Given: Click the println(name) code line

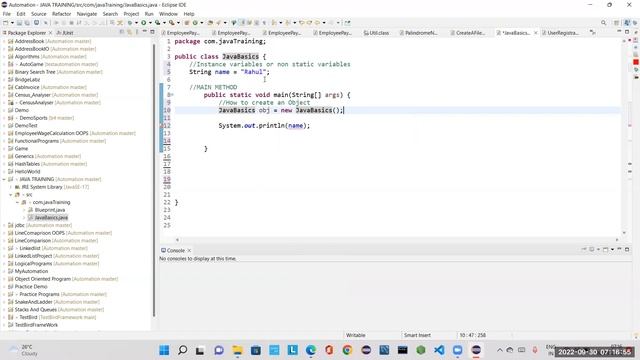Looking at the screenshot, I should pyautogui.click(x=264, y=126).
